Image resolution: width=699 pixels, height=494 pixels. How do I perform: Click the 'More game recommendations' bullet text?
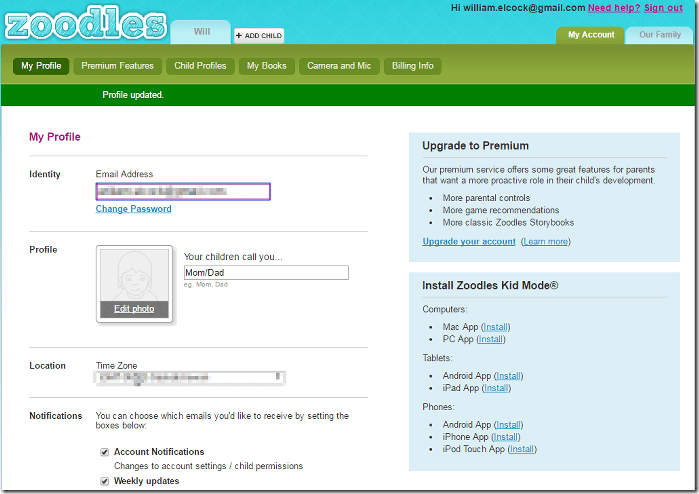(501, 210)
